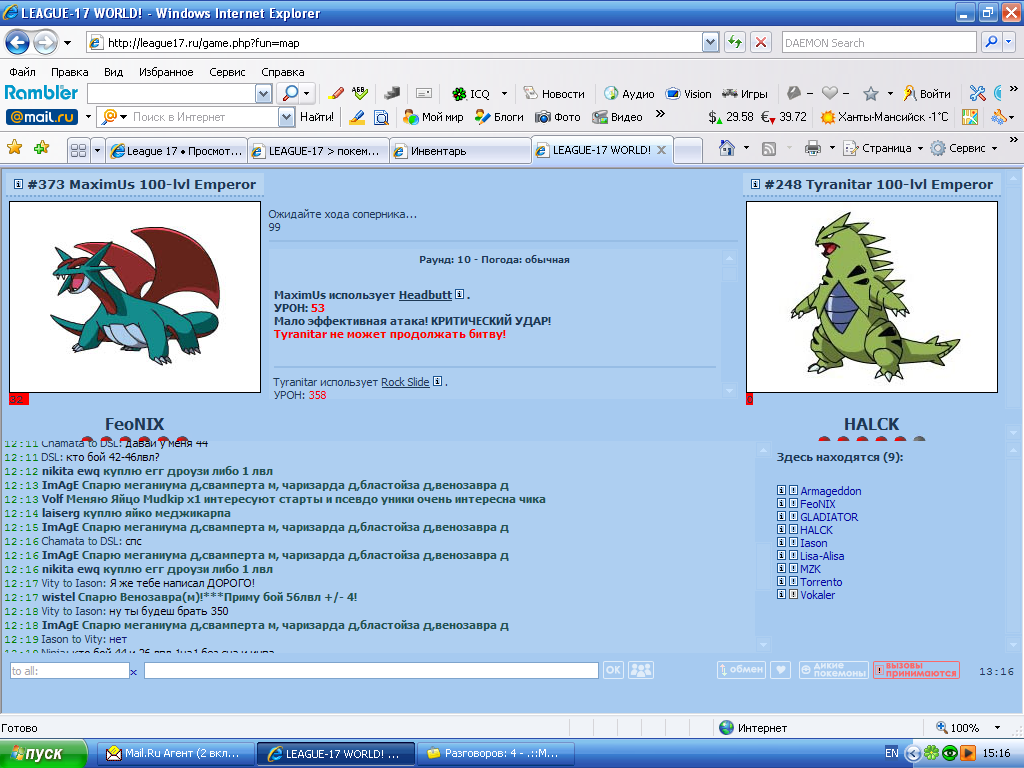Click the GLADIATOR player link
The height and width of the screenshot is (768, 1024).
pos(829,517)
